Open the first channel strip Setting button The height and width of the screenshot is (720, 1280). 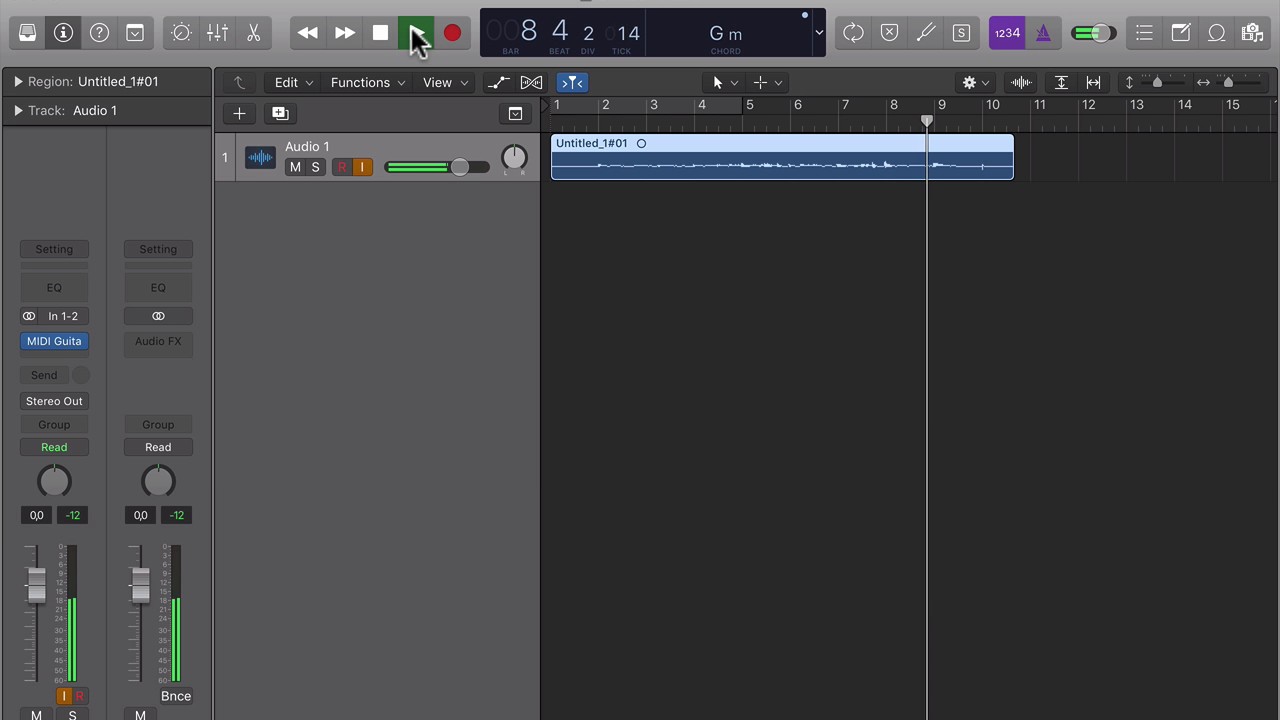point(54,249)
